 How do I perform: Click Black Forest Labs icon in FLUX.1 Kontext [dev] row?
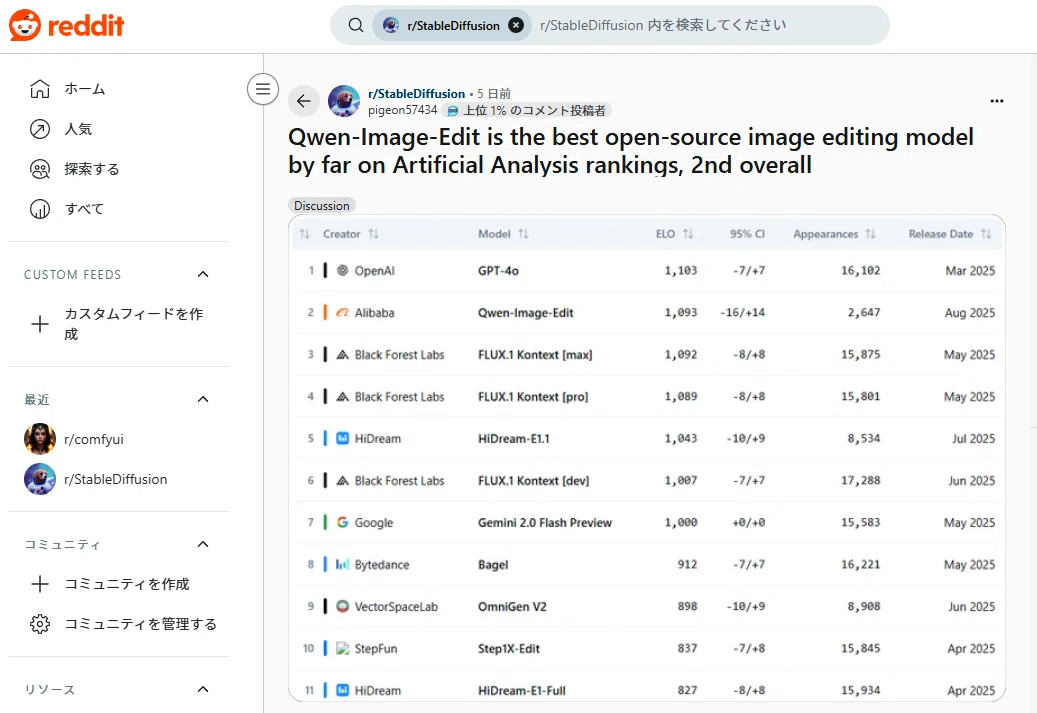coord(343,480)
